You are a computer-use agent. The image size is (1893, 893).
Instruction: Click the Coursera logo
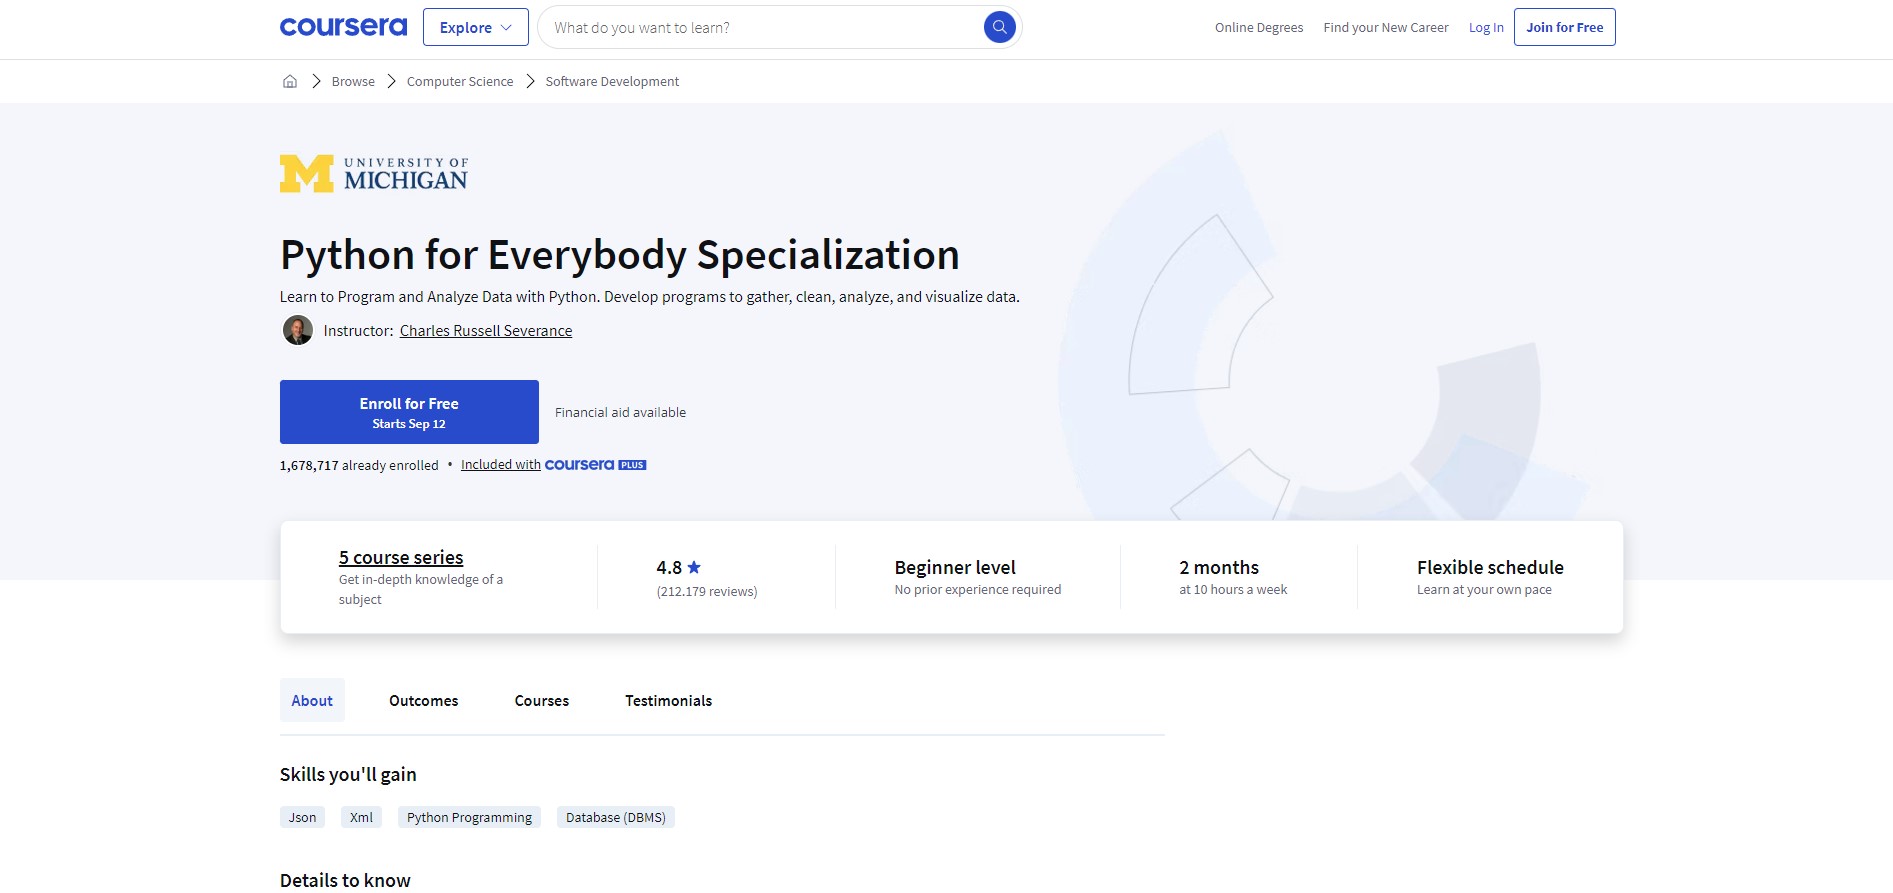click(x=343, y=27)
